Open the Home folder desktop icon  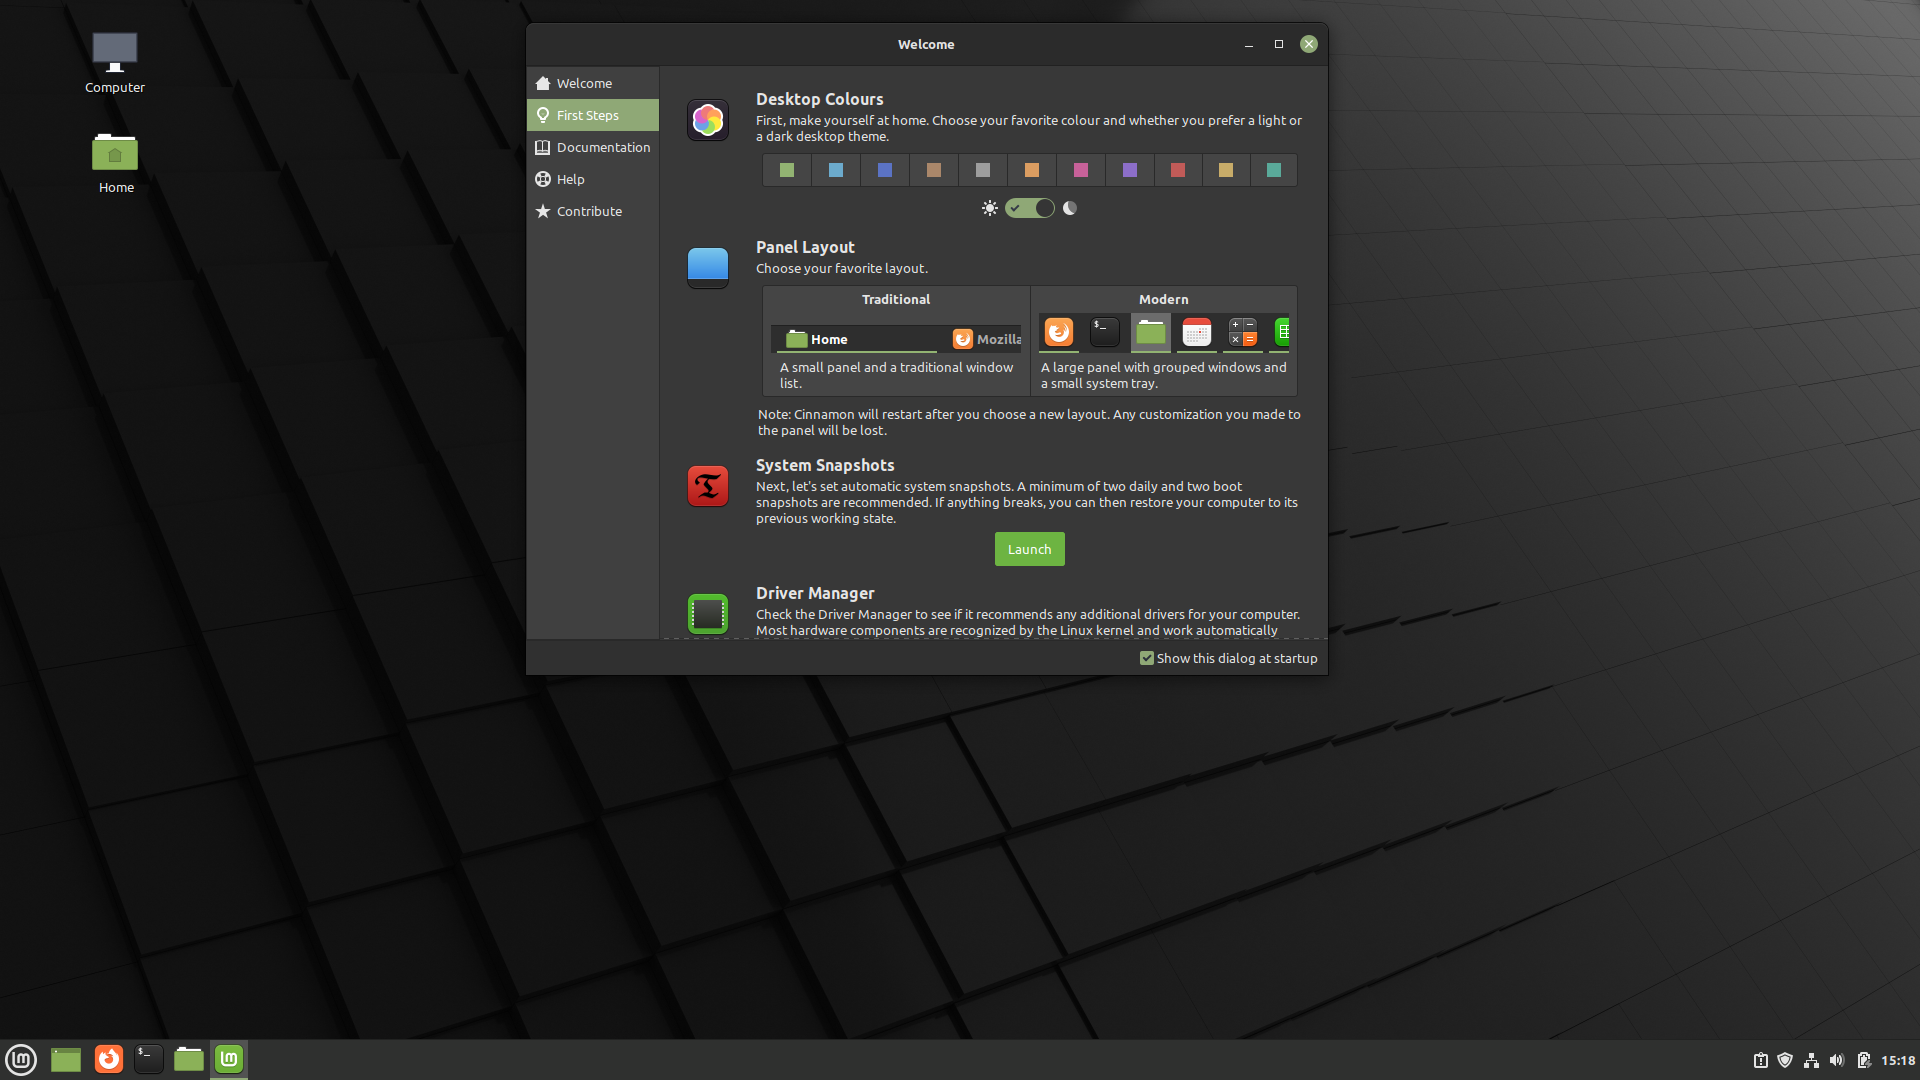(x=115, y=163)
